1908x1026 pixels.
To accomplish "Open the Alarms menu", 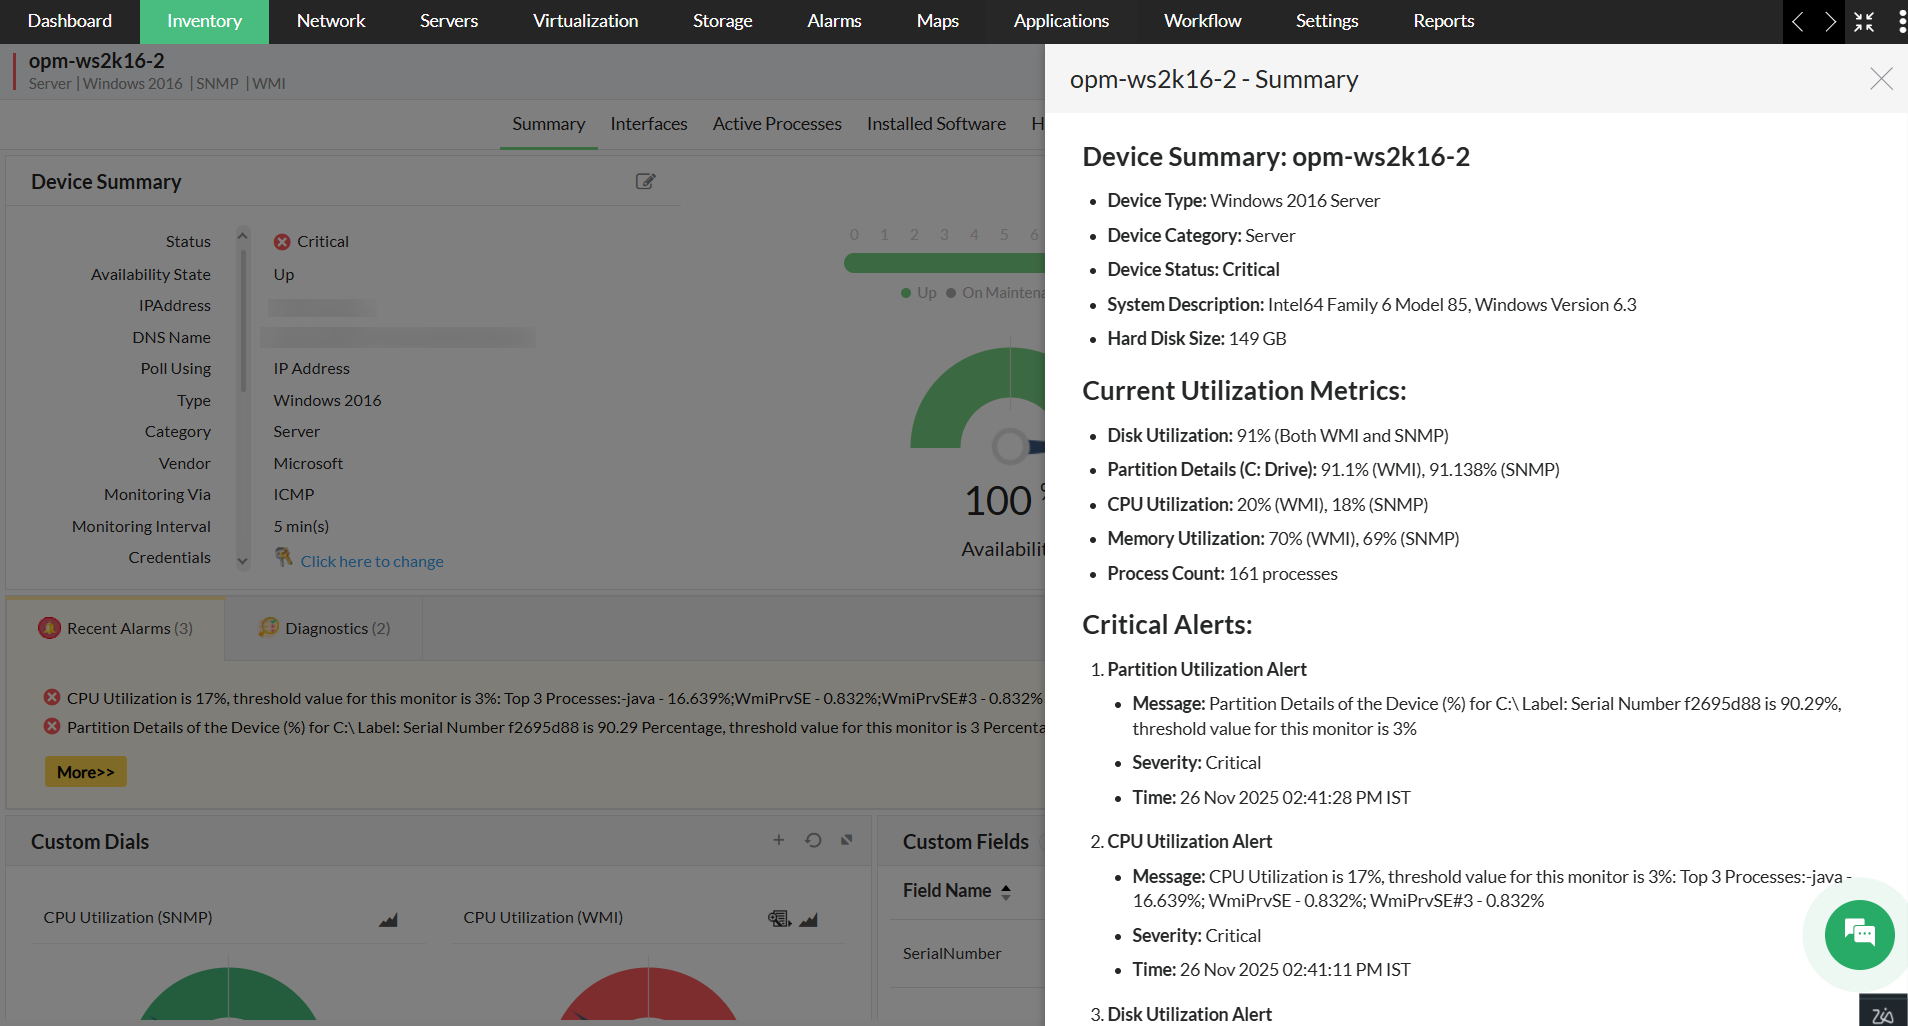I will point(834,21).
